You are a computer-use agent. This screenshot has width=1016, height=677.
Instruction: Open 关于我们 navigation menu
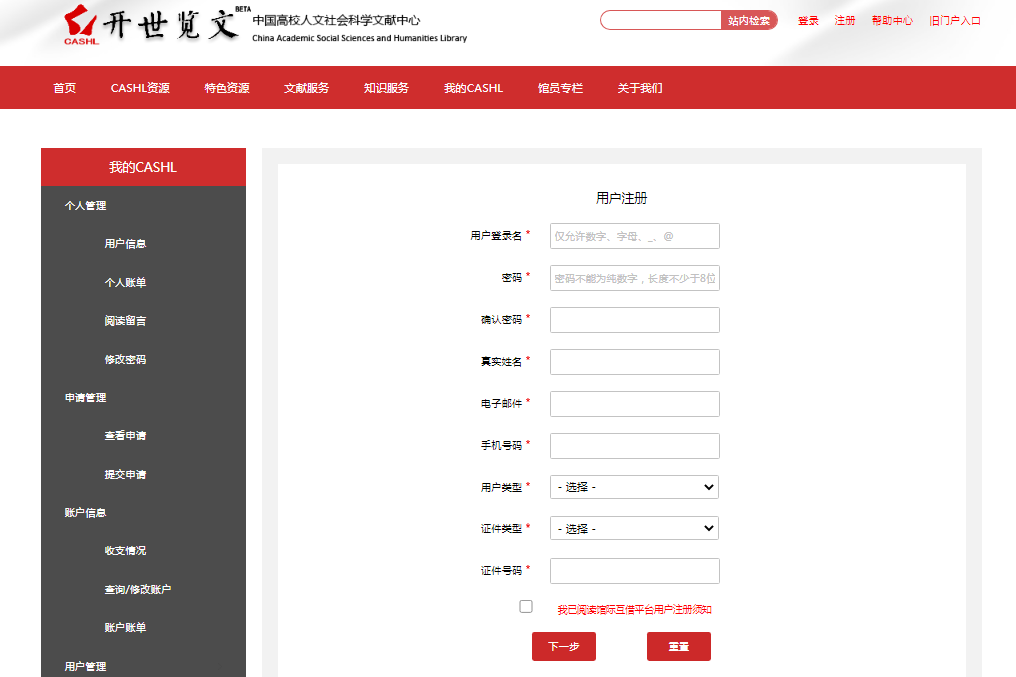(640, 88)
